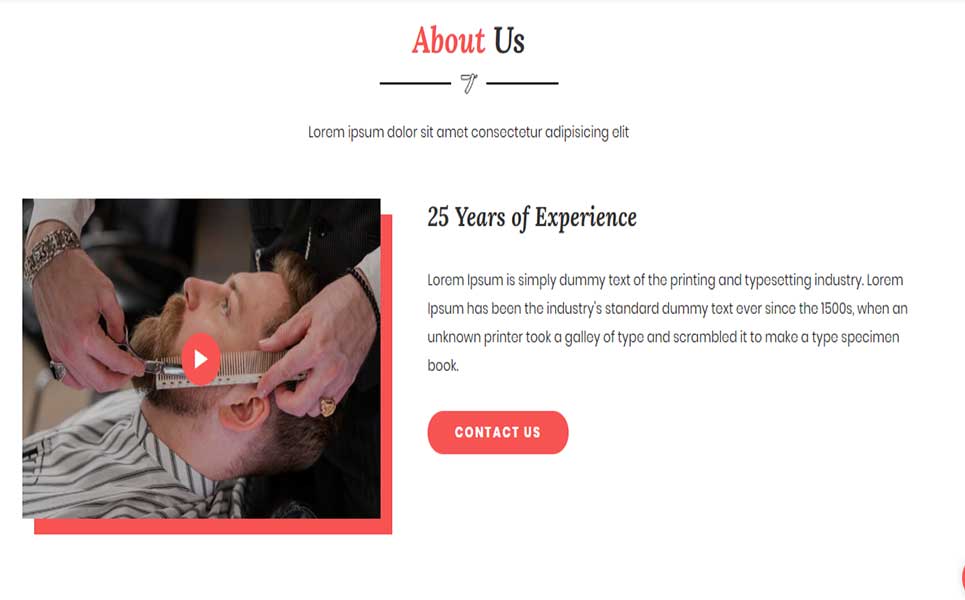Click the paragraph about printing and typesetting
Viewport: 965px width, 600px height.
pos(667,322)
